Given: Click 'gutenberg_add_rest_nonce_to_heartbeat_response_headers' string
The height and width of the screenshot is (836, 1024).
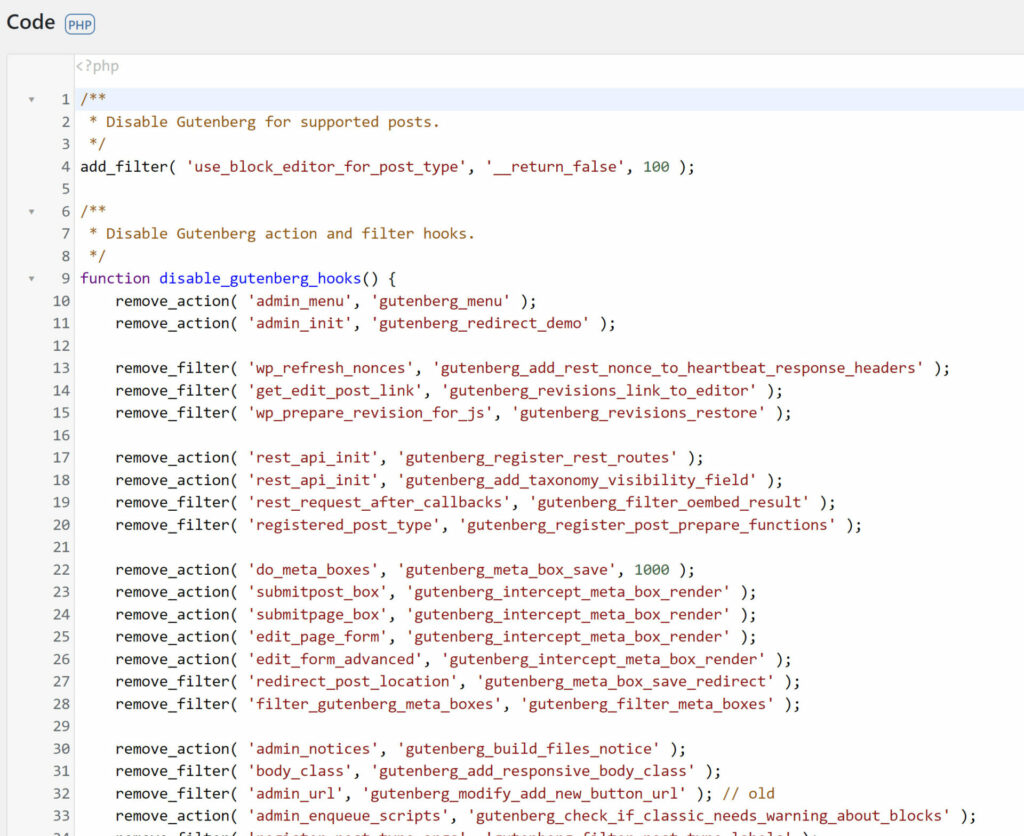Looking at the screenshot, I should coord(679,368).
